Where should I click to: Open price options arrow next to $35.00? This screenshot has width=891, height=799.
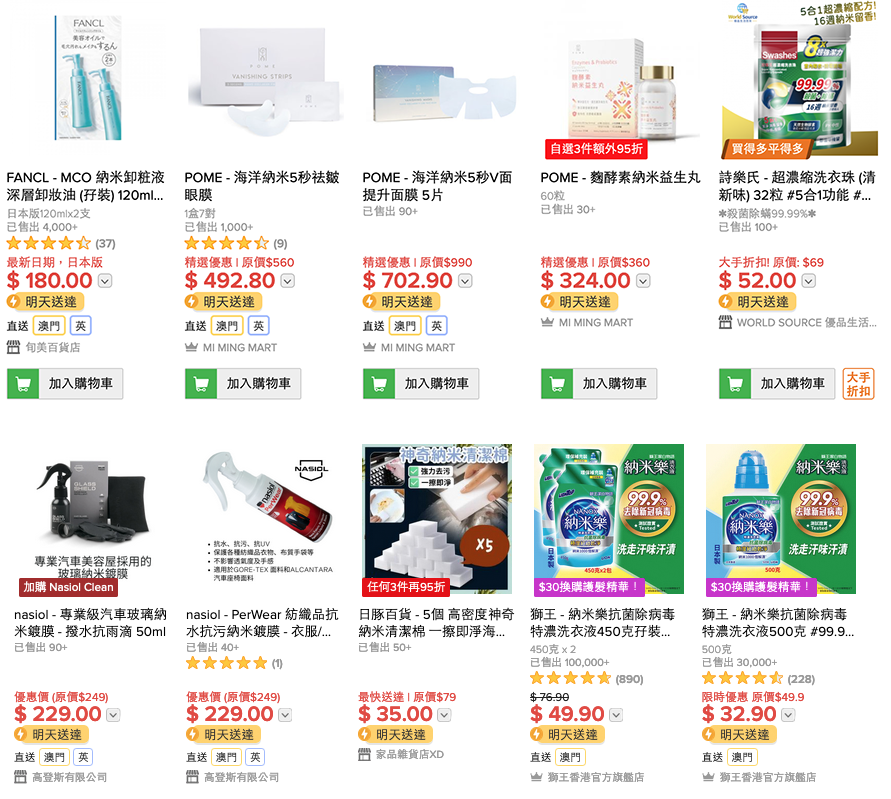pyautogui.click(x=444, y=715)
